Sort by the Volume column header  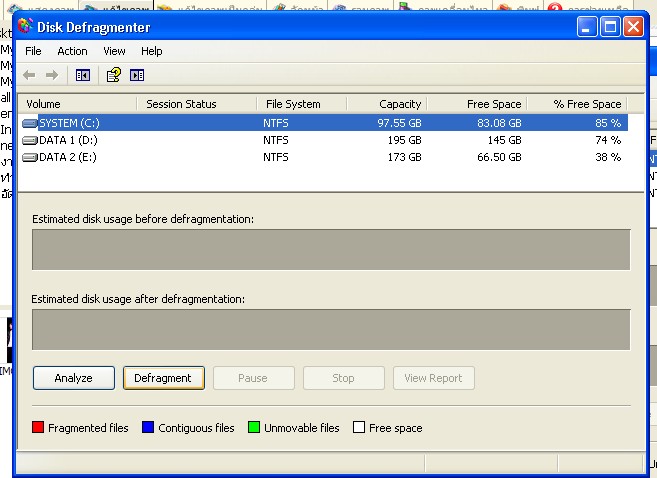coord(78,104)
